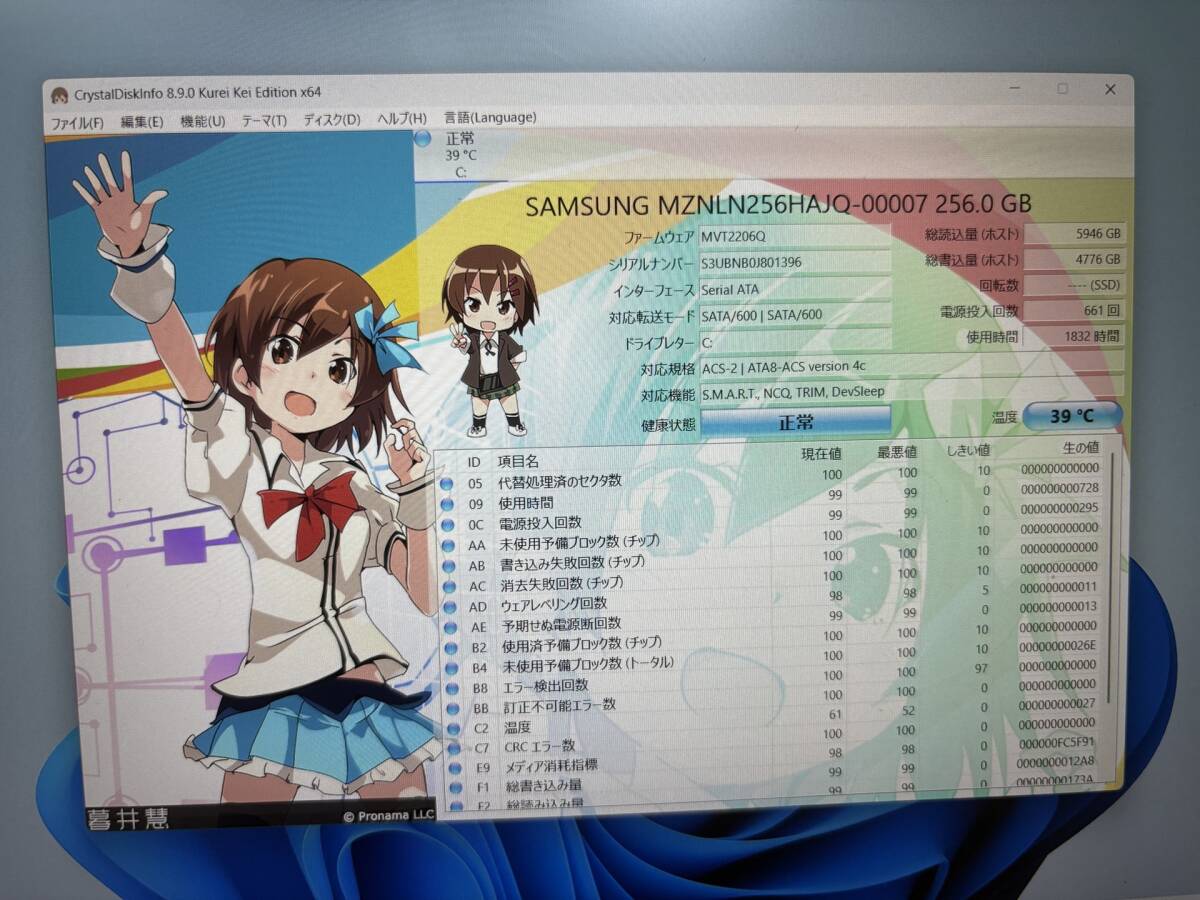Screen dimensions: 1200x900
Task: Click the 対応機能 value S.M.A.R.T., NCQ, TRIM, DevSleep
Action: pyautogui.click(x=911, y=391)
